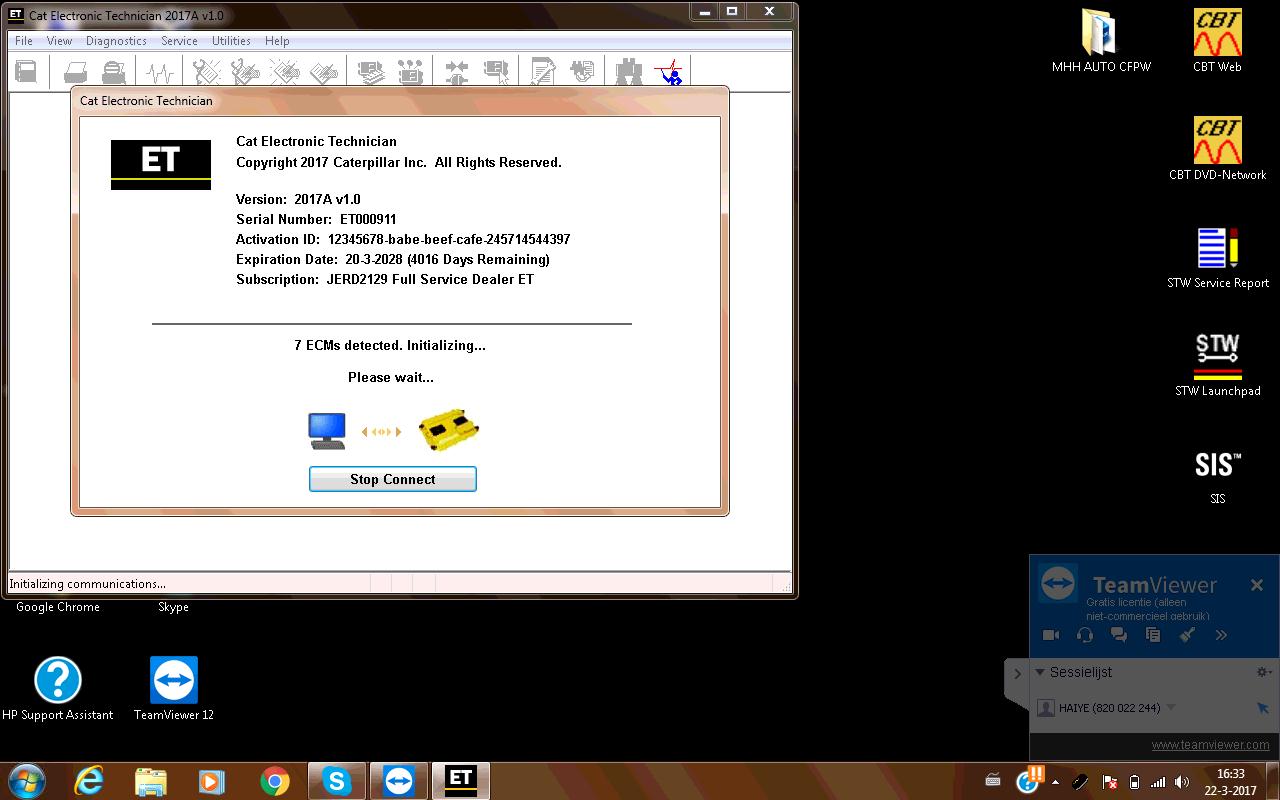Open the Utilities menu
Image resolution: width=1280 pixels, height=800 pixels.
[231, 41]
